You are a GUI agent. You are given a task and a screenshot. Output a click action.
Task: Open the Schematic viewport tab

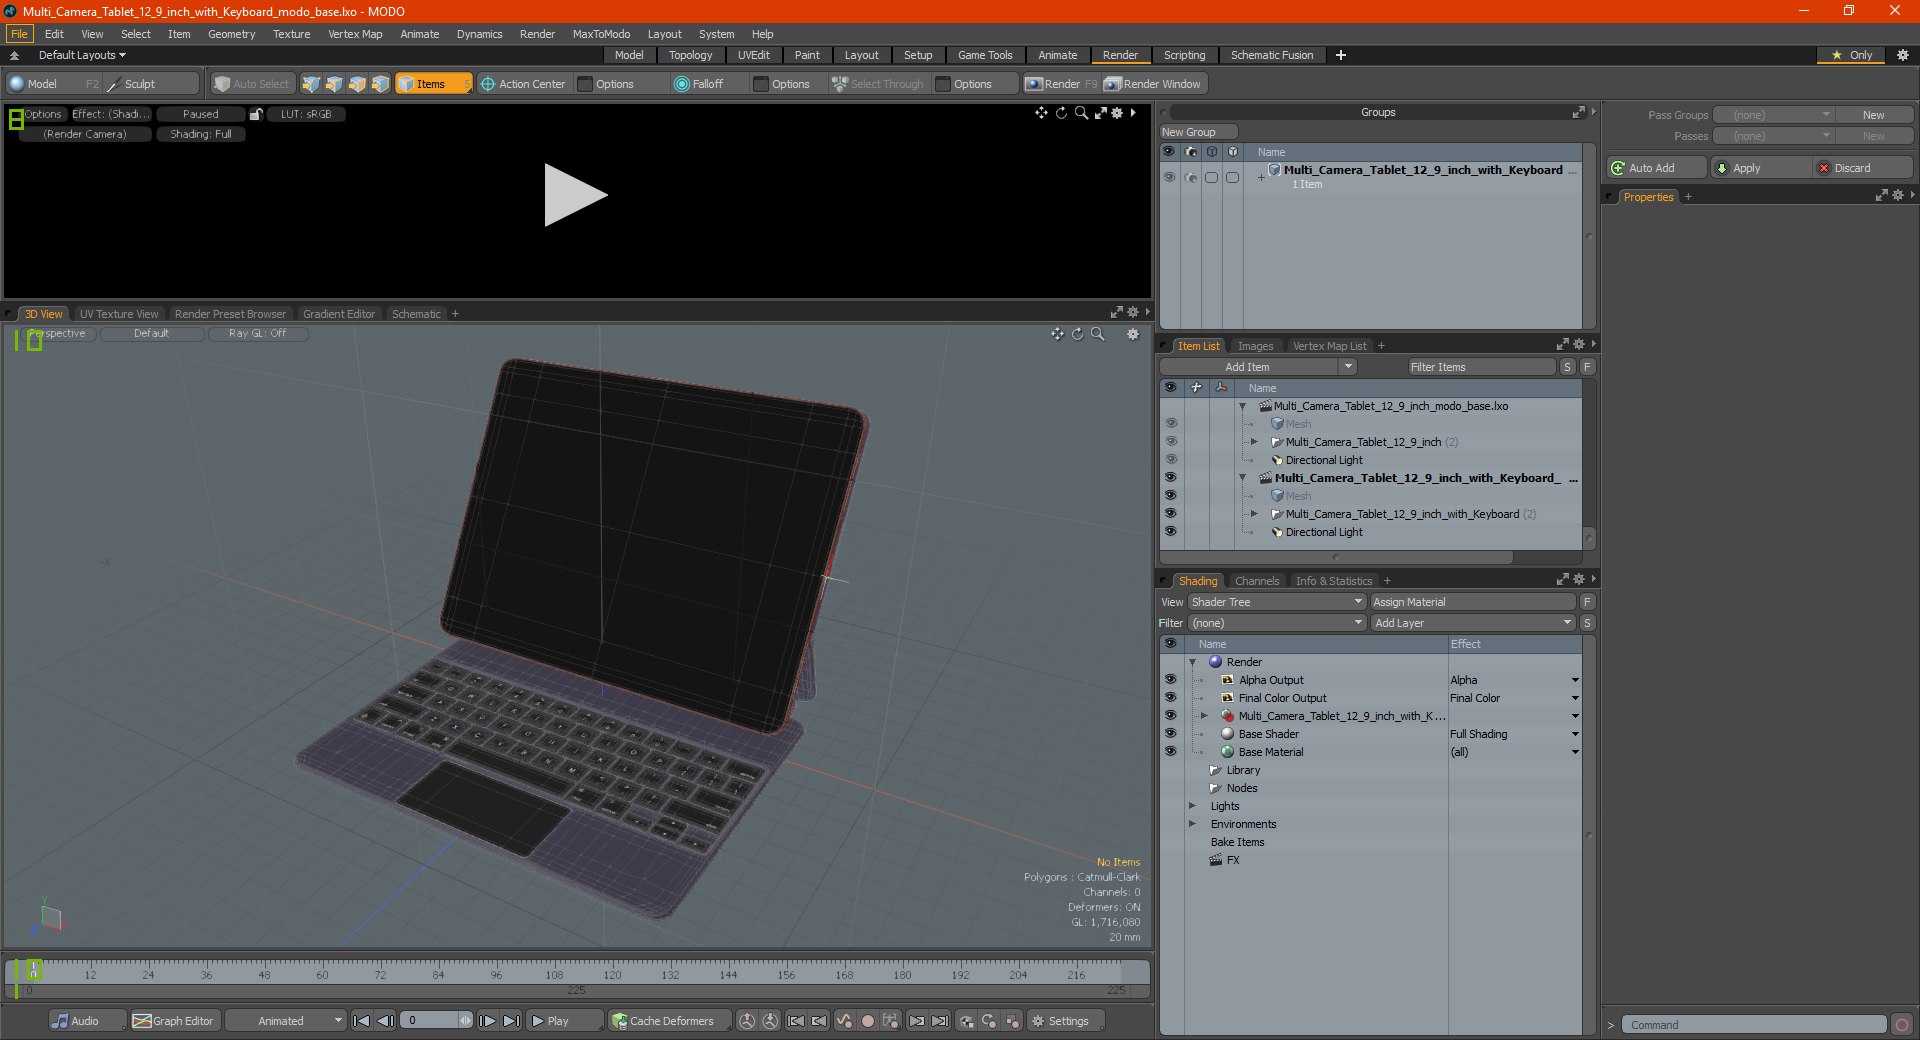pos(416,314)
